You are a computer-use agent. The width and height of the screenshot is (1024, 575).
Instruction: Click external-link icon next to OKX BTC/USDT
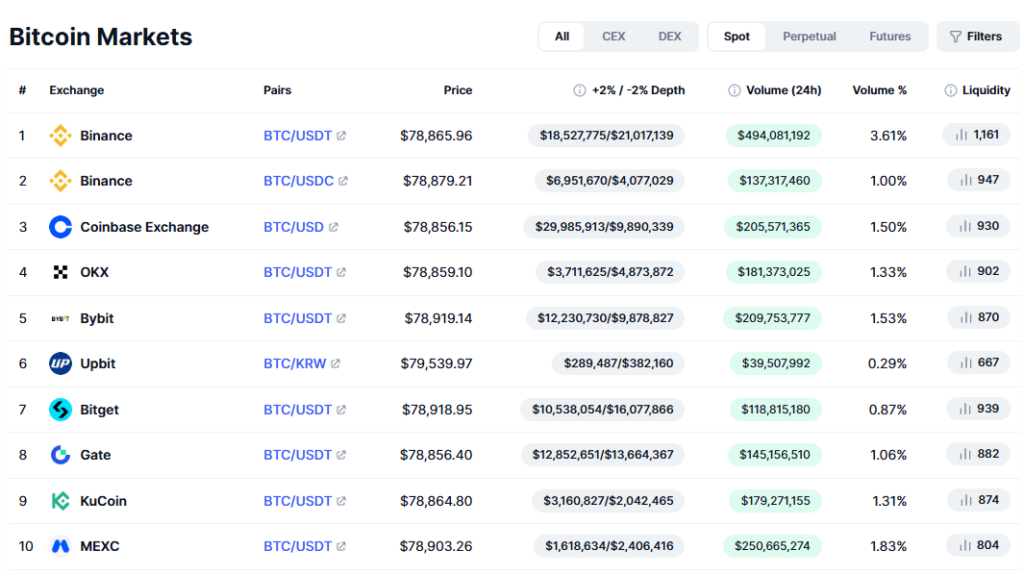click(x=341, y=272)
